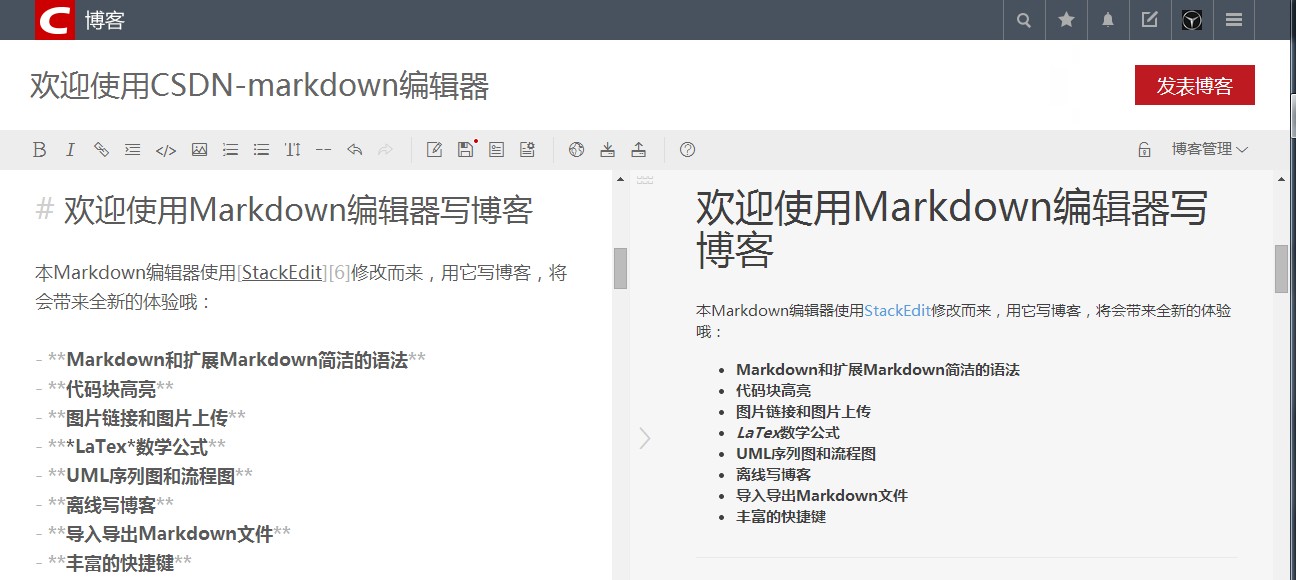Collapse the preview pane with the chevron arrow
This screenshot has width=1296, height=580.
click(645, 438)
